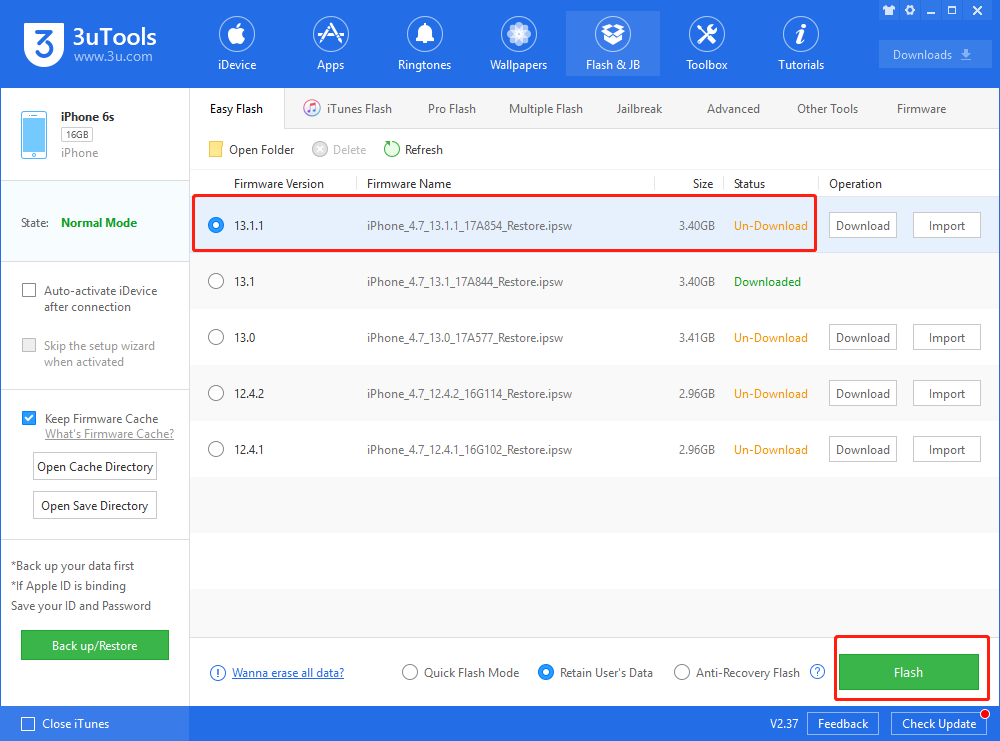1000x741 pixels.
Task: Go to Ringtones section
Action: tap(424, 43)
